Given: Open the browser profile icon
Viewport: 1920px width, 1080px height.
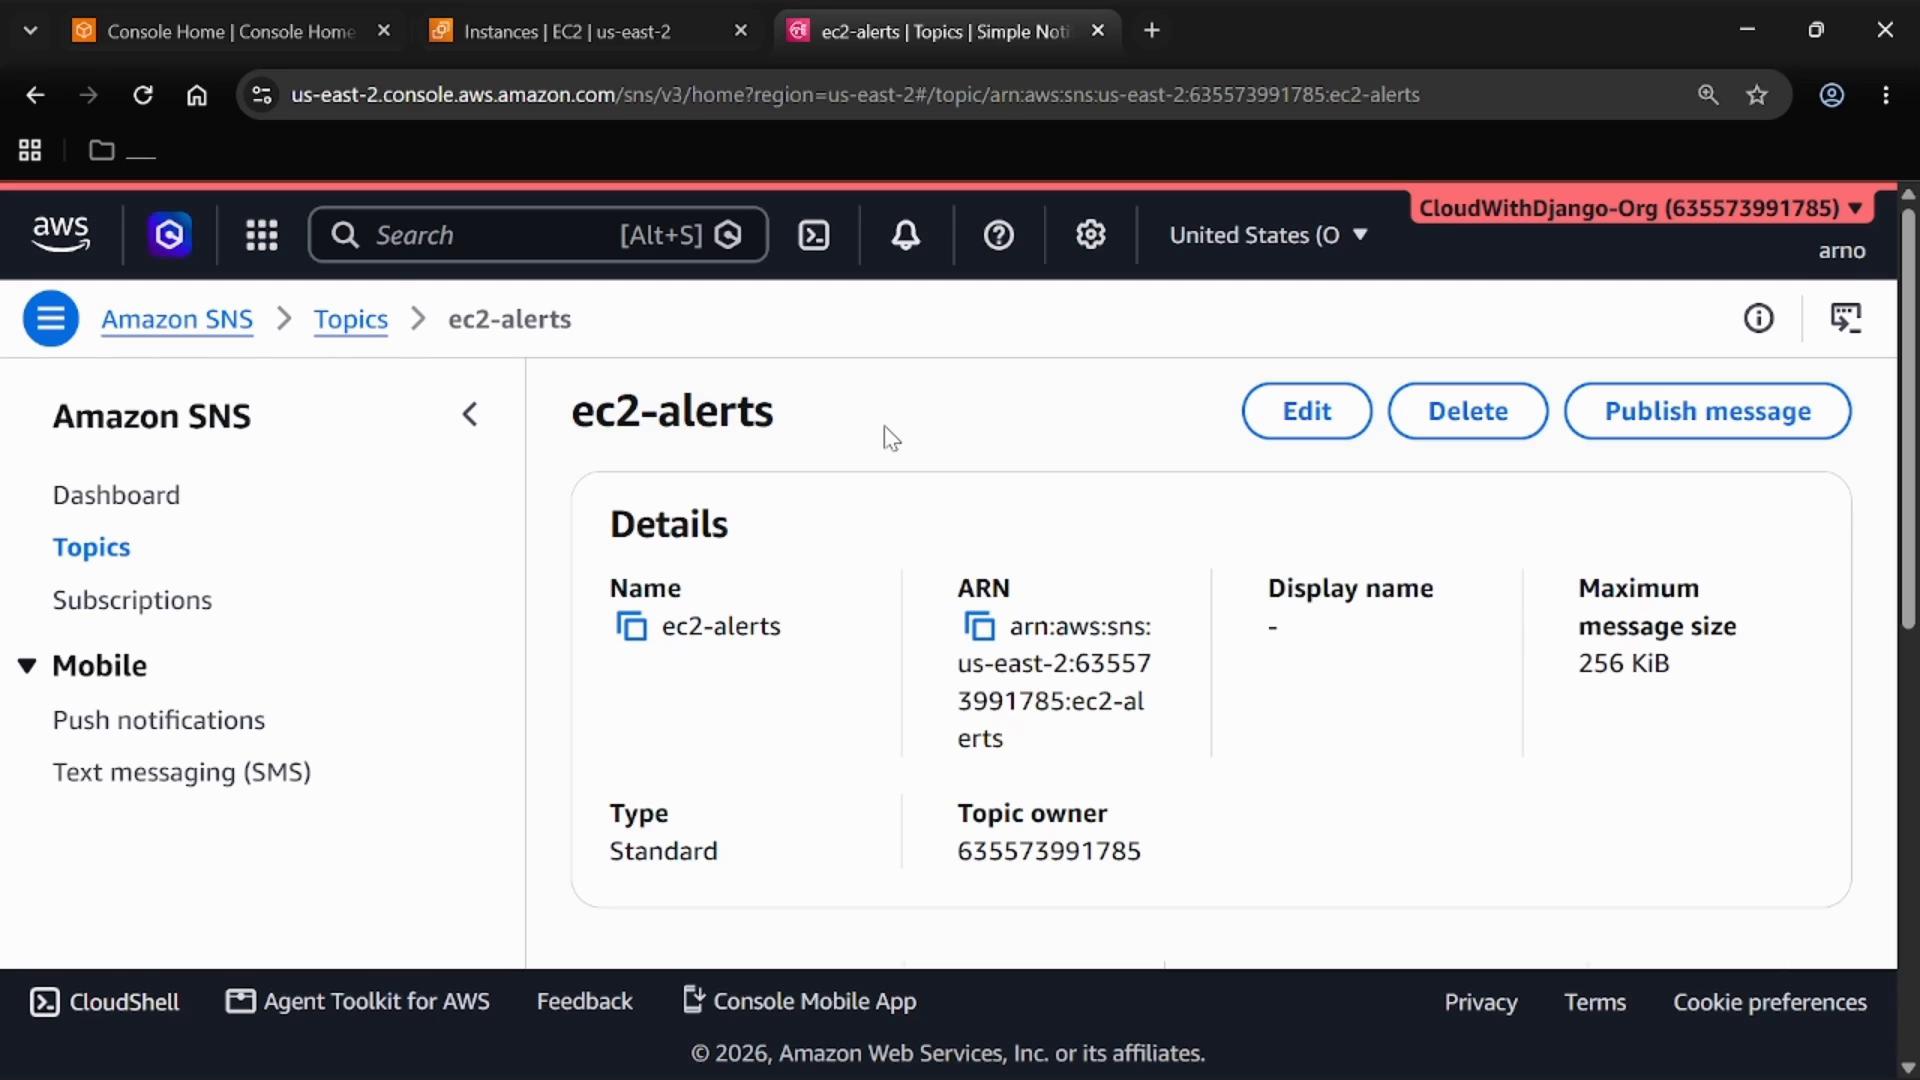Looking at the screenshot, I should pyautogui.click(x=1832, y=95).
